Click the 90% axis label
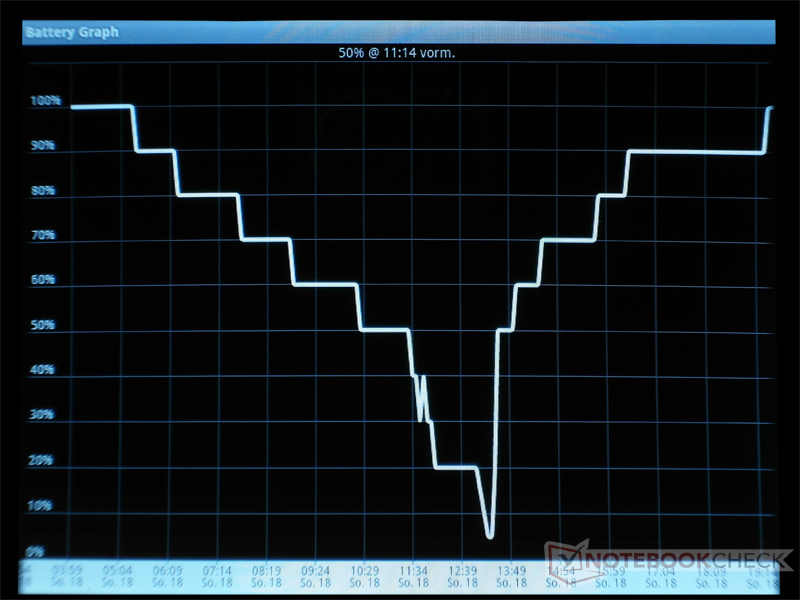Screen dimensions: 800x600 pos(43,145)
